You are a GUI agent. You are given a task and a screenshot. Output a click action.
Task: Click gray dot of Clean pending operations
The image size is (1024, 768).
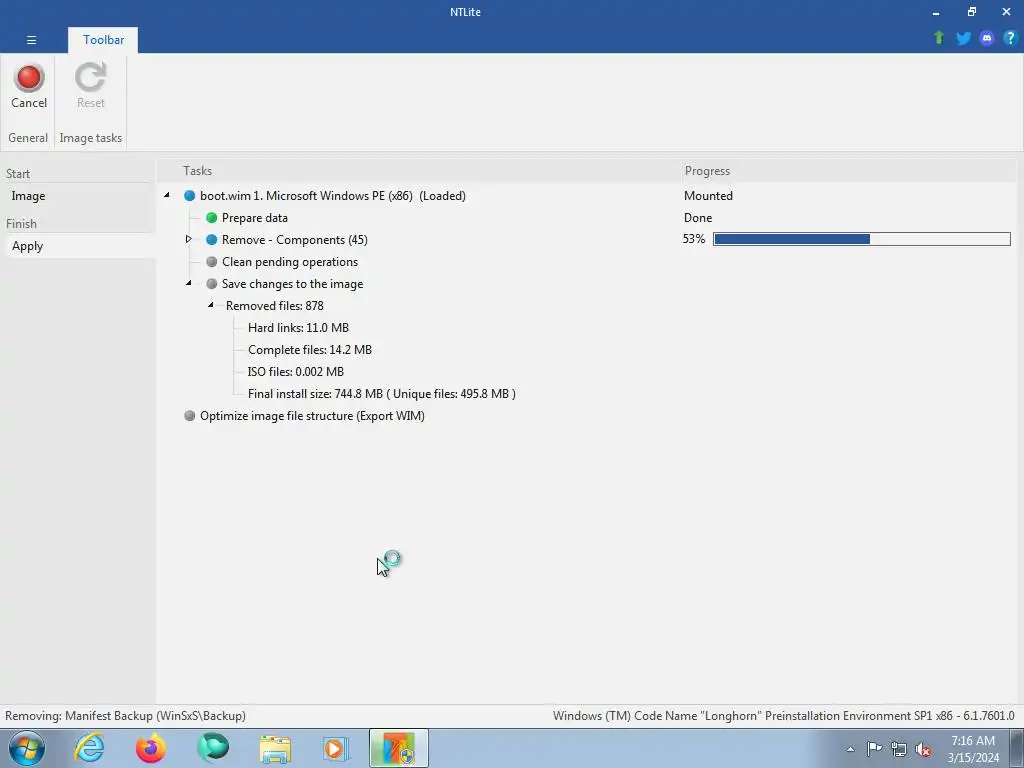click(x=212, y=262)
